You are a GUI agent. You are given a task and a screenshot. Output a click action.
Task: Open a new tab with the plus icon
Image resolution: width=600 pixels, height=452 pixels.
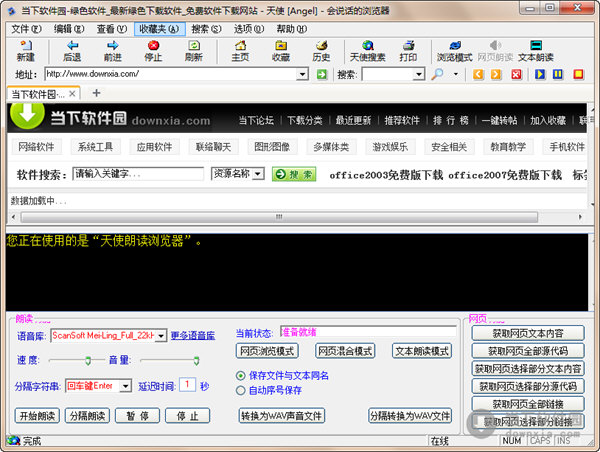click(x=96, y=93)
